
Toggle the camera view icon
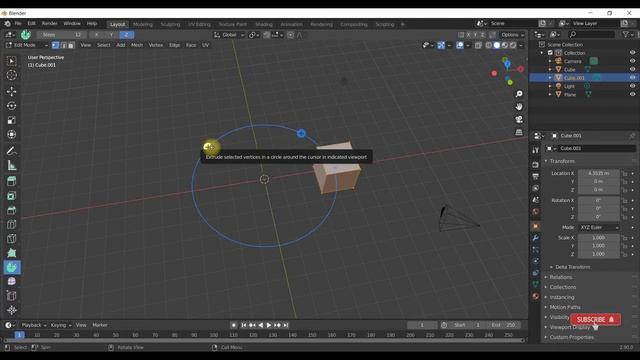[x=519, y=119]
